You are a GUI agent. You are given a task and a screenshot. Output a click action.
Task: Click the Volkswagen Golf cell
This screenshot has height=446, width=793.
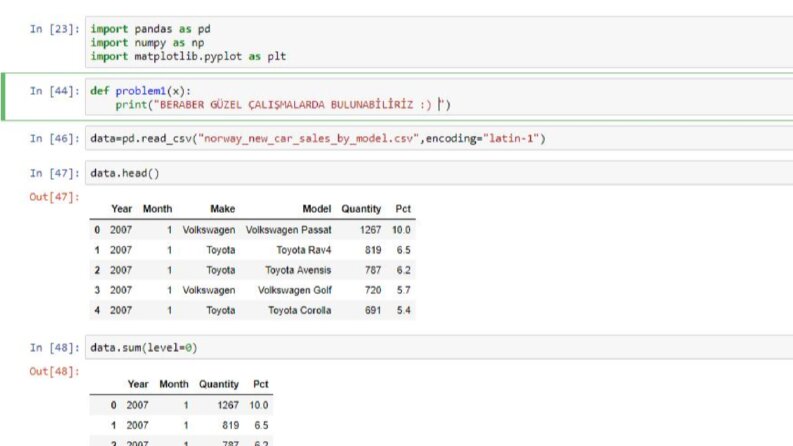[x=295, y=290]
